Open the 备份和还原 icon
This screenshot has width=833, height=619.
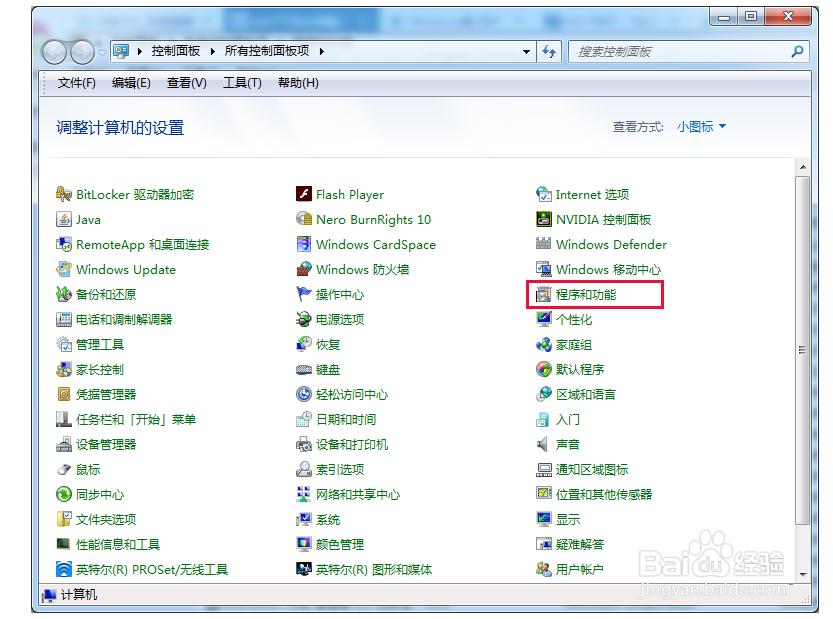coord(64,294)
